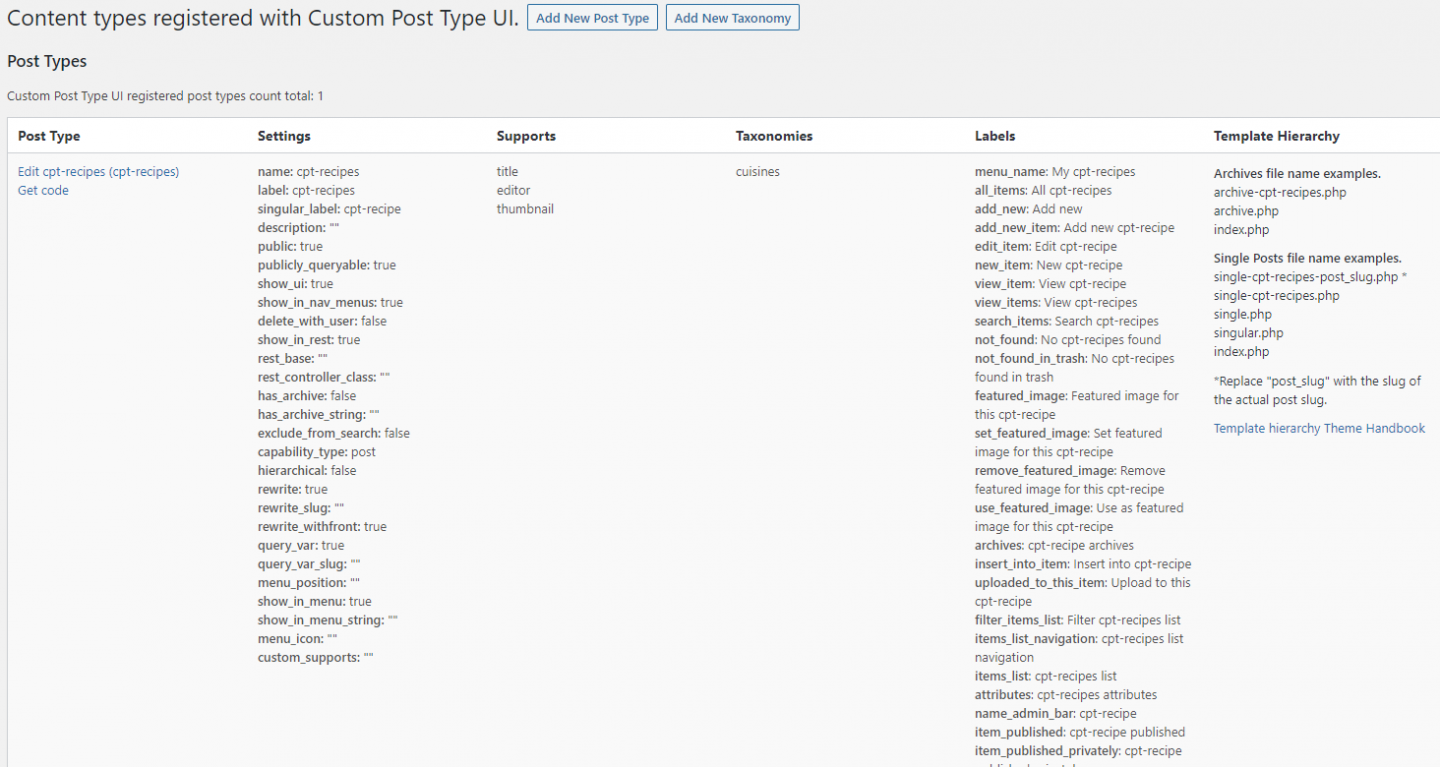Click the 'filter_items_list' label line
The image size is (1440, 767).
click(1078, 621)
